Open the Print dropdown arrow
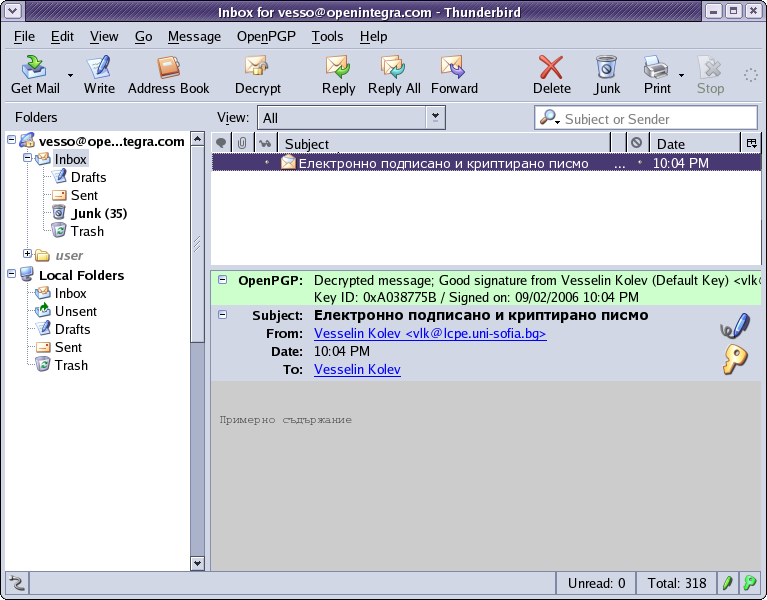 coord(681,75)
